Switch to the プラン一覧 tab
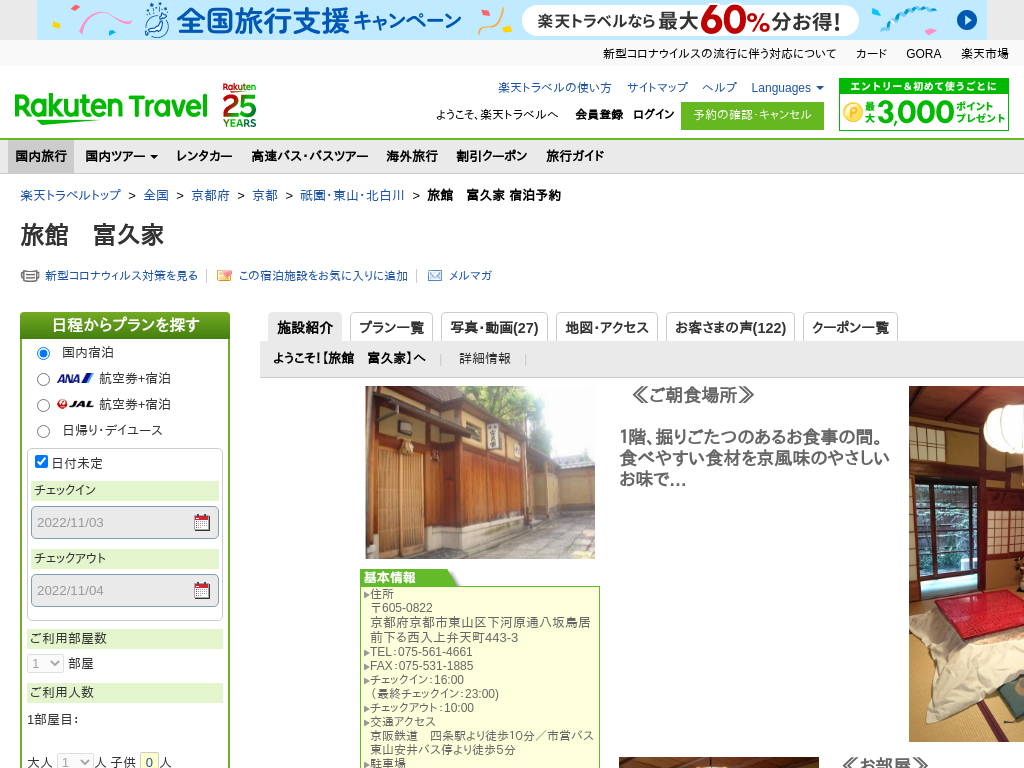Image resolution: width=1024 pixels, height=768 pixels. click(x=391, y=327)
